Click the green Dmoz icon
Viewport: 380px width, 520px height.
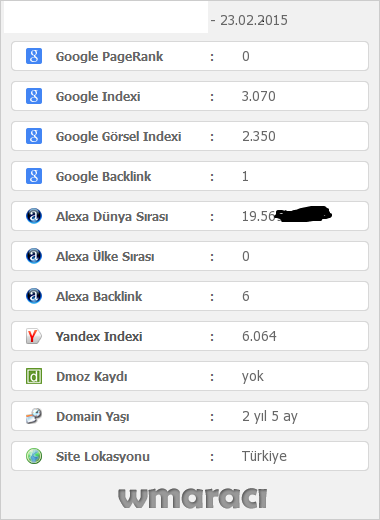(34, 376)
